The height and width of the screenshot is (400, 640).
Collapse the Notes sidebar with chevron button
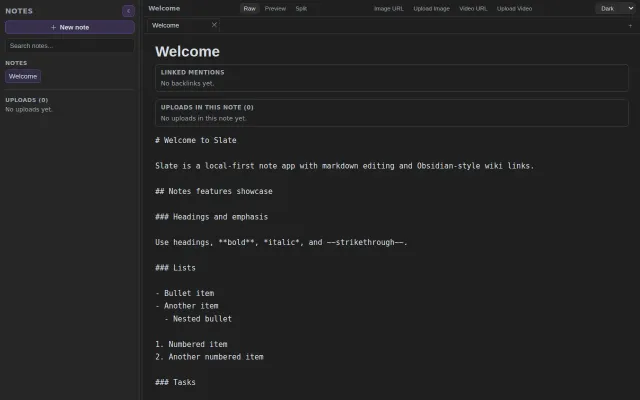tap(128, 11)
